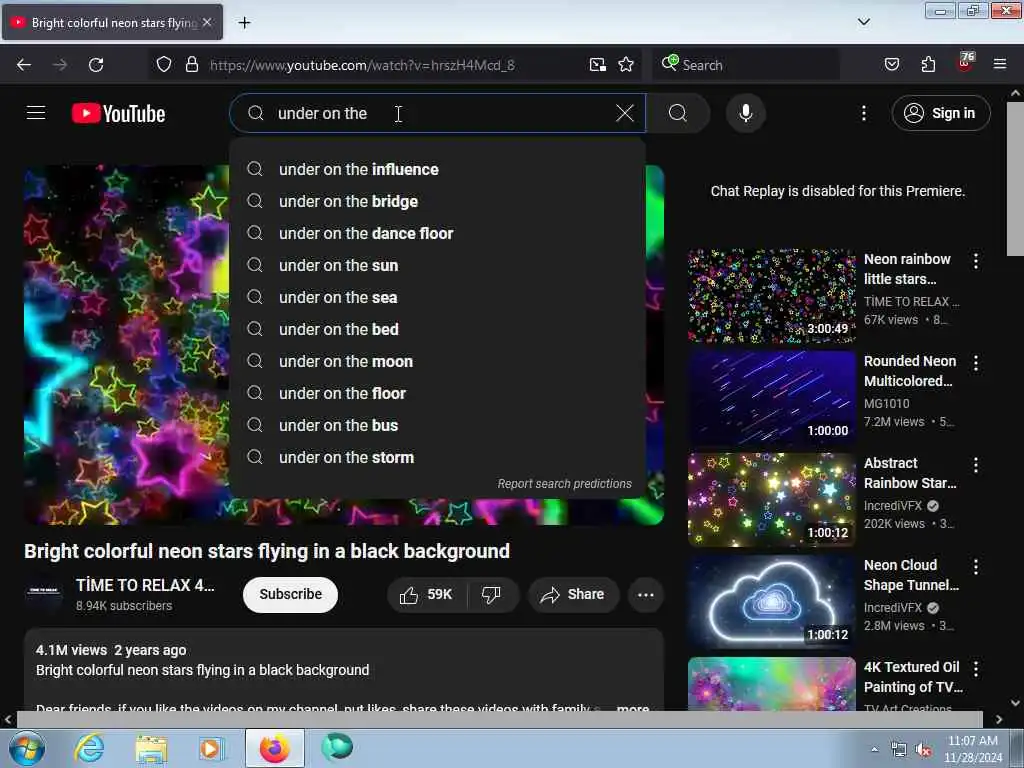1024x768 pixels.
Task: Choose suggestion under on the moon
Action: [x=438, y=361]
